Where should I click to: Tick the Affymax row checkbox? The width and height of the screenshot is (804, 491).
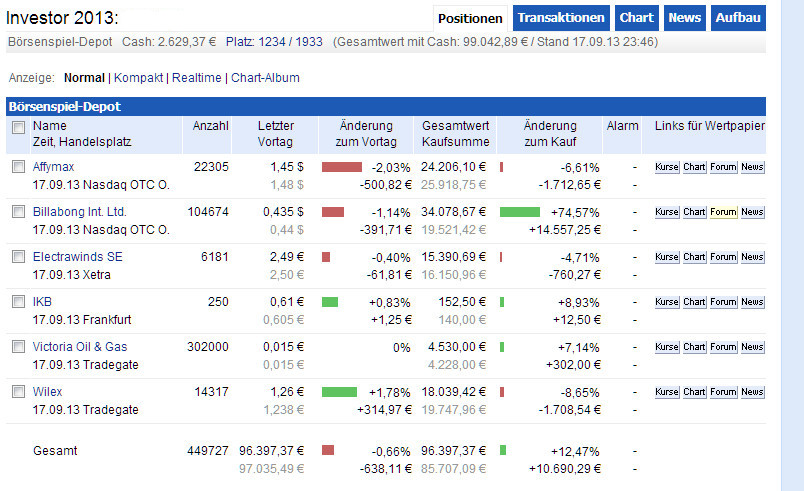(x=18, y=167)
